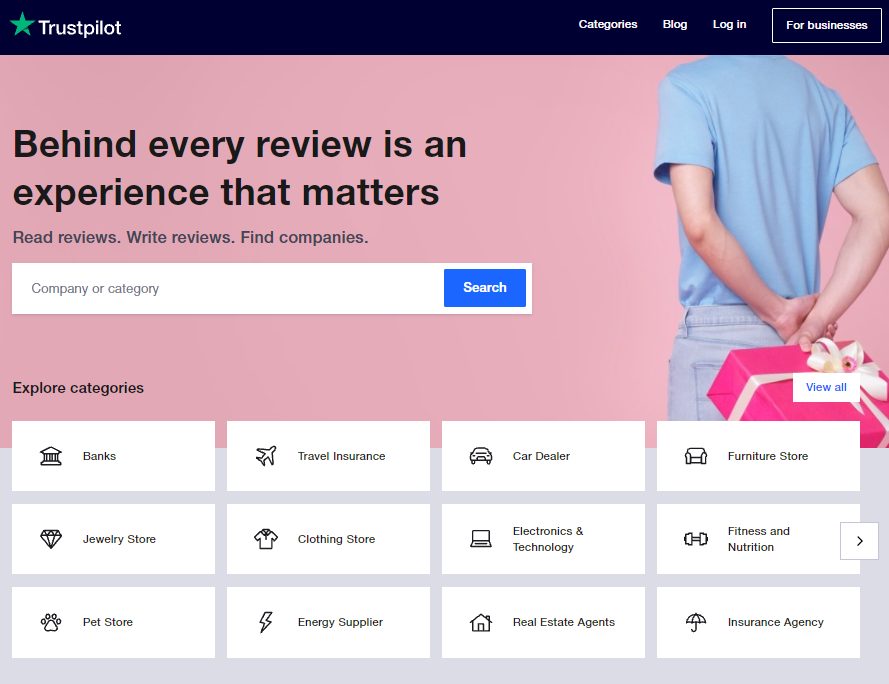Visit Real Estate Agents category text
Screen dimensions: 889x684
click(564, 622)
